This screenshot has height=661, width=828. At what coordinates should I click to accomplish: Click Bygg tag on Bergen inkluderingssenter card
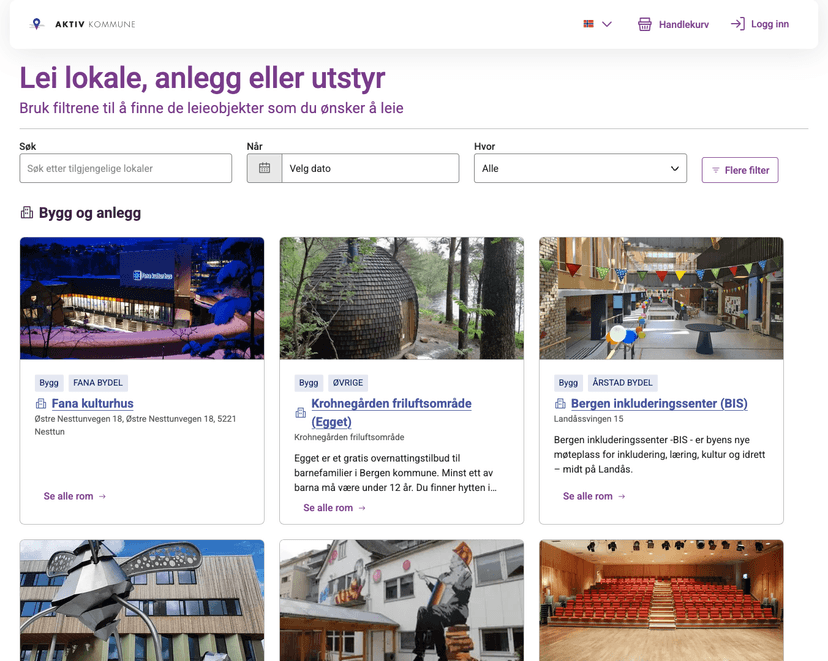point(568,383)
